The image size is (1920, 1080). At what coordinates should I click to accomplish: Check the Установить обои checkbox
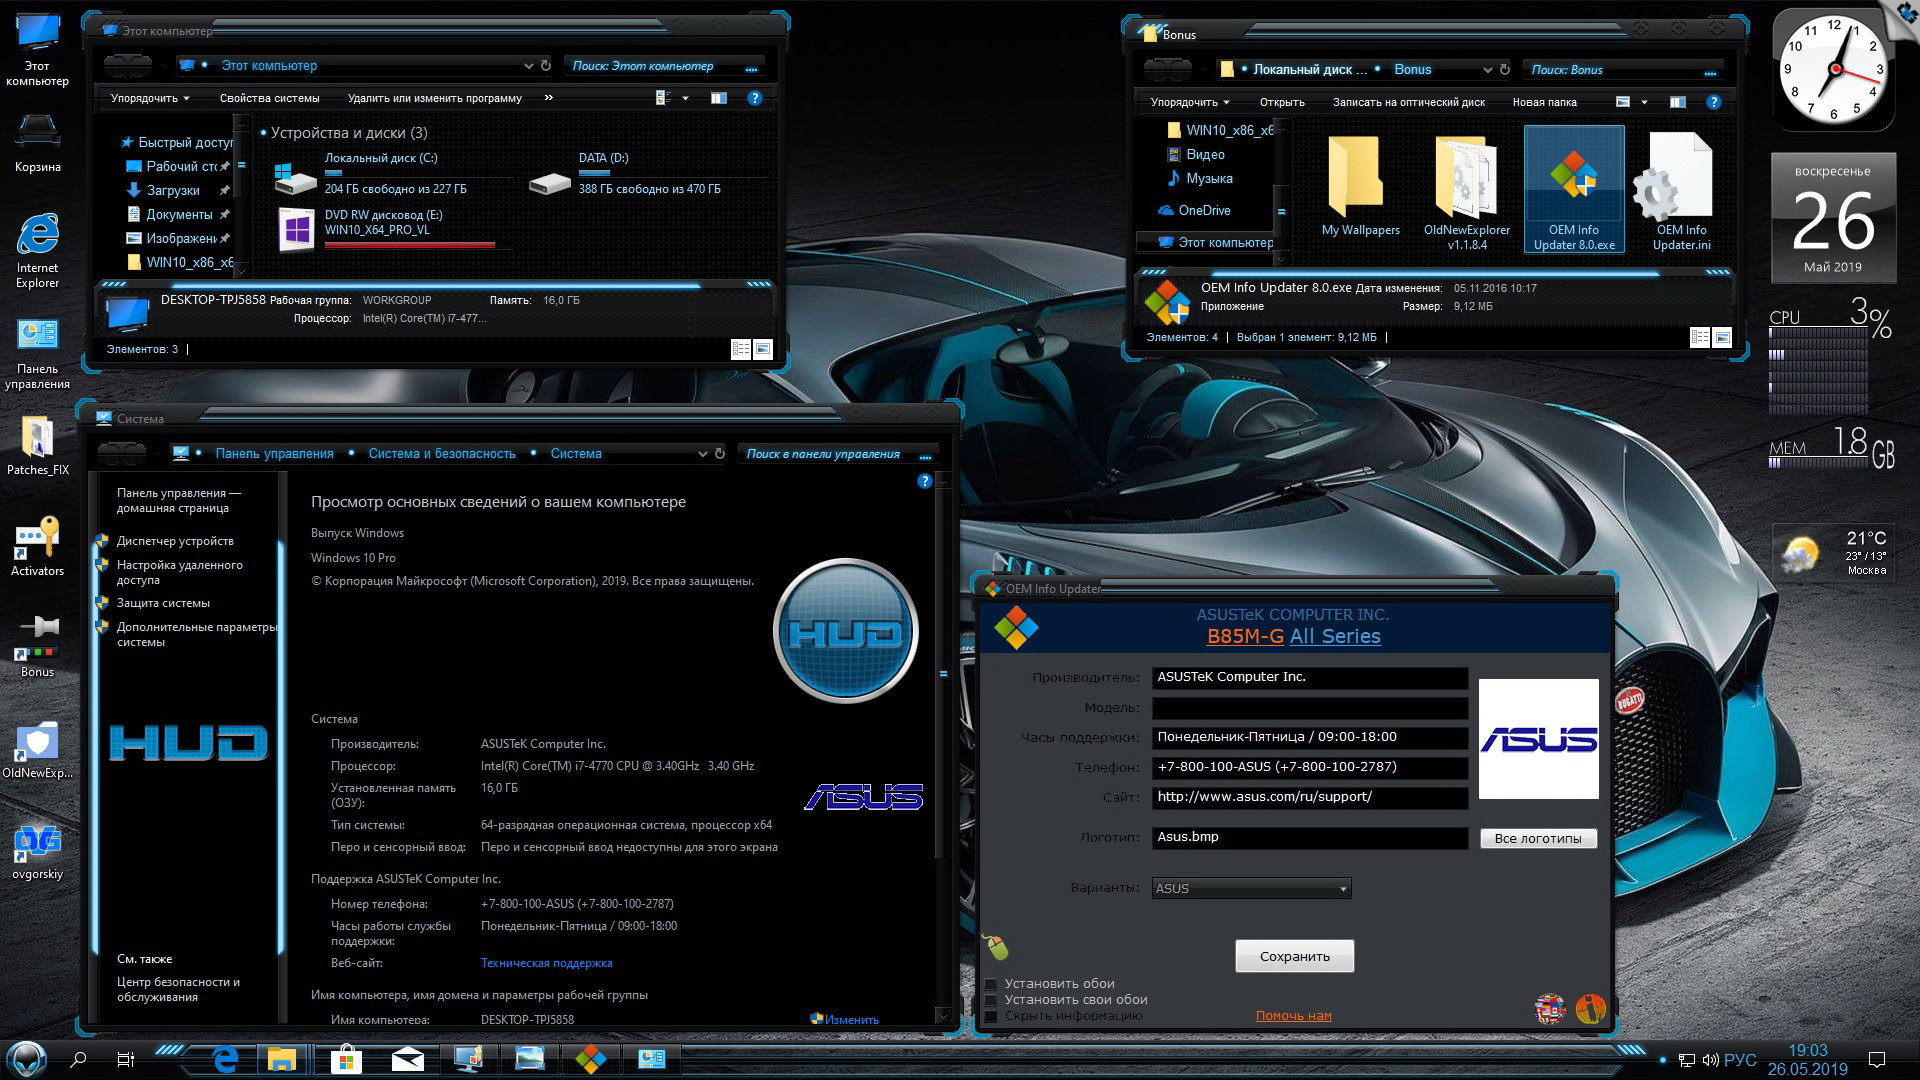tap(991, 984)
